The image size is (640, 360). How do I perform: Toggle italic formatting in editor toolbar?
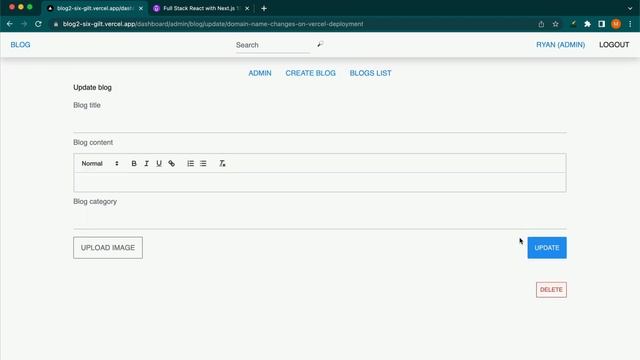click(x=146, y=164)
